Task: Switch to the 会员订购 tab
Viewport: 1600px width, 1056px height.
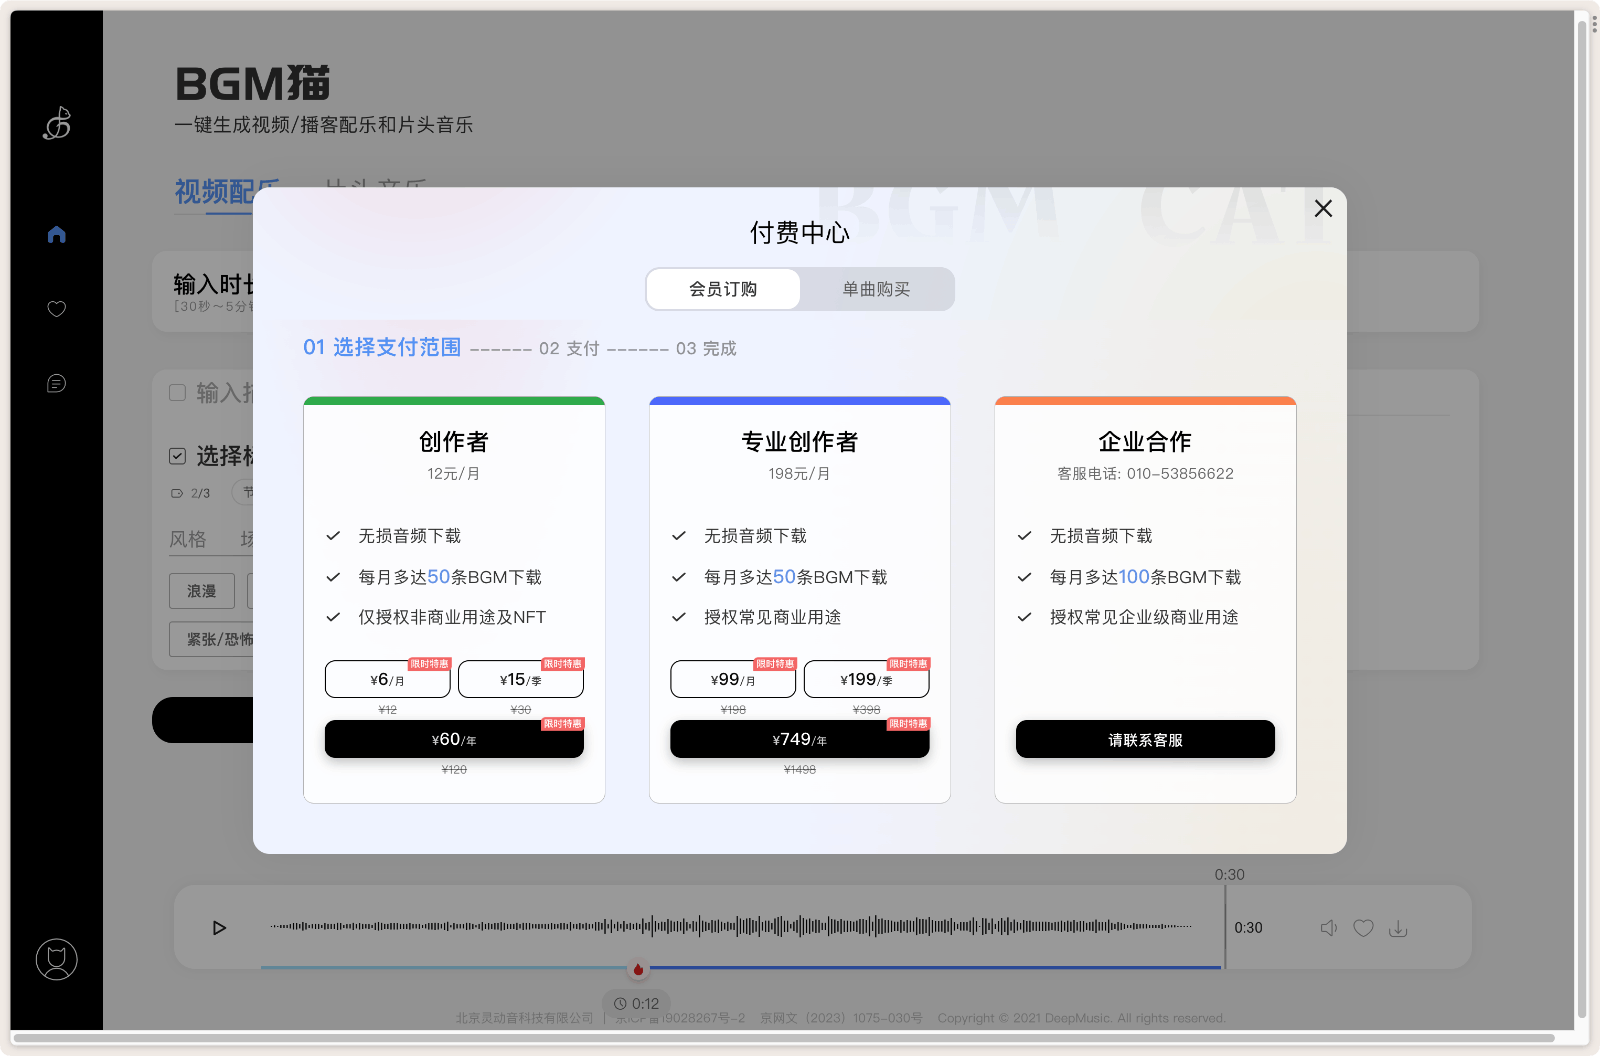Action: (x=723, y=289)
